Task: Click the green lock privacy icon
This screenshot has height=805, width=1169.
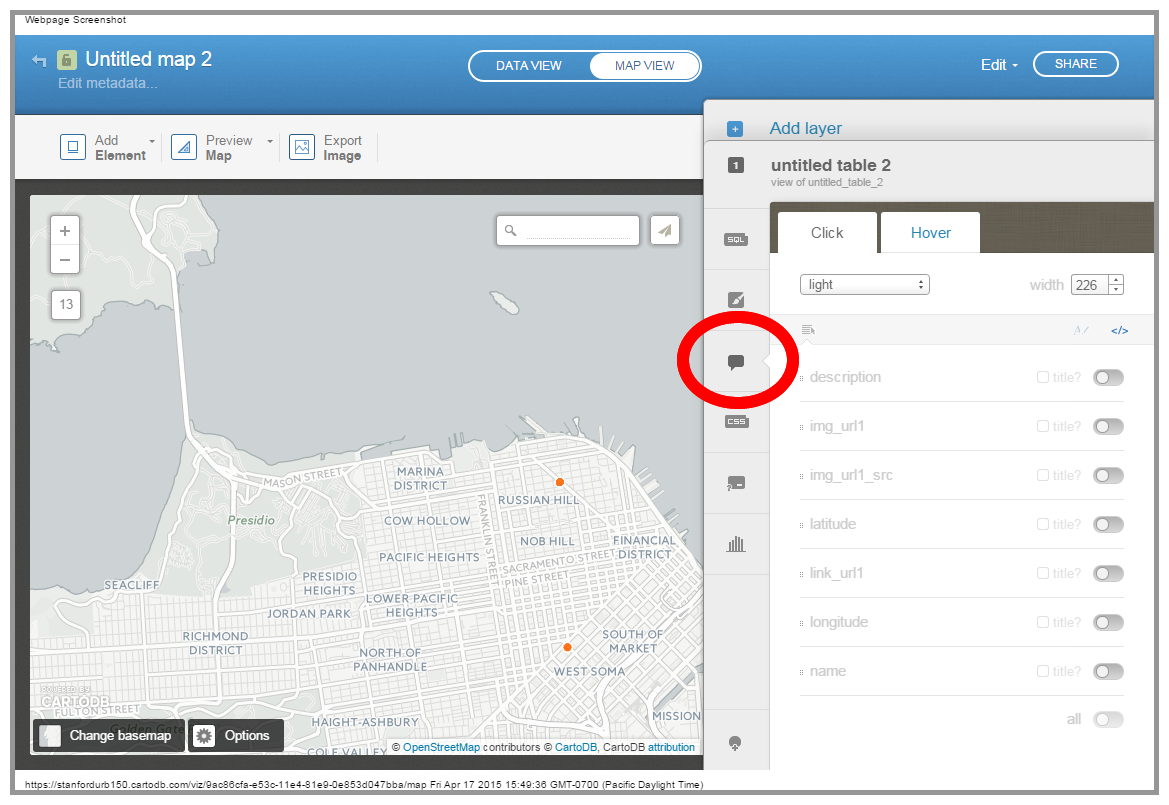Action: click(x=67, y=60)
